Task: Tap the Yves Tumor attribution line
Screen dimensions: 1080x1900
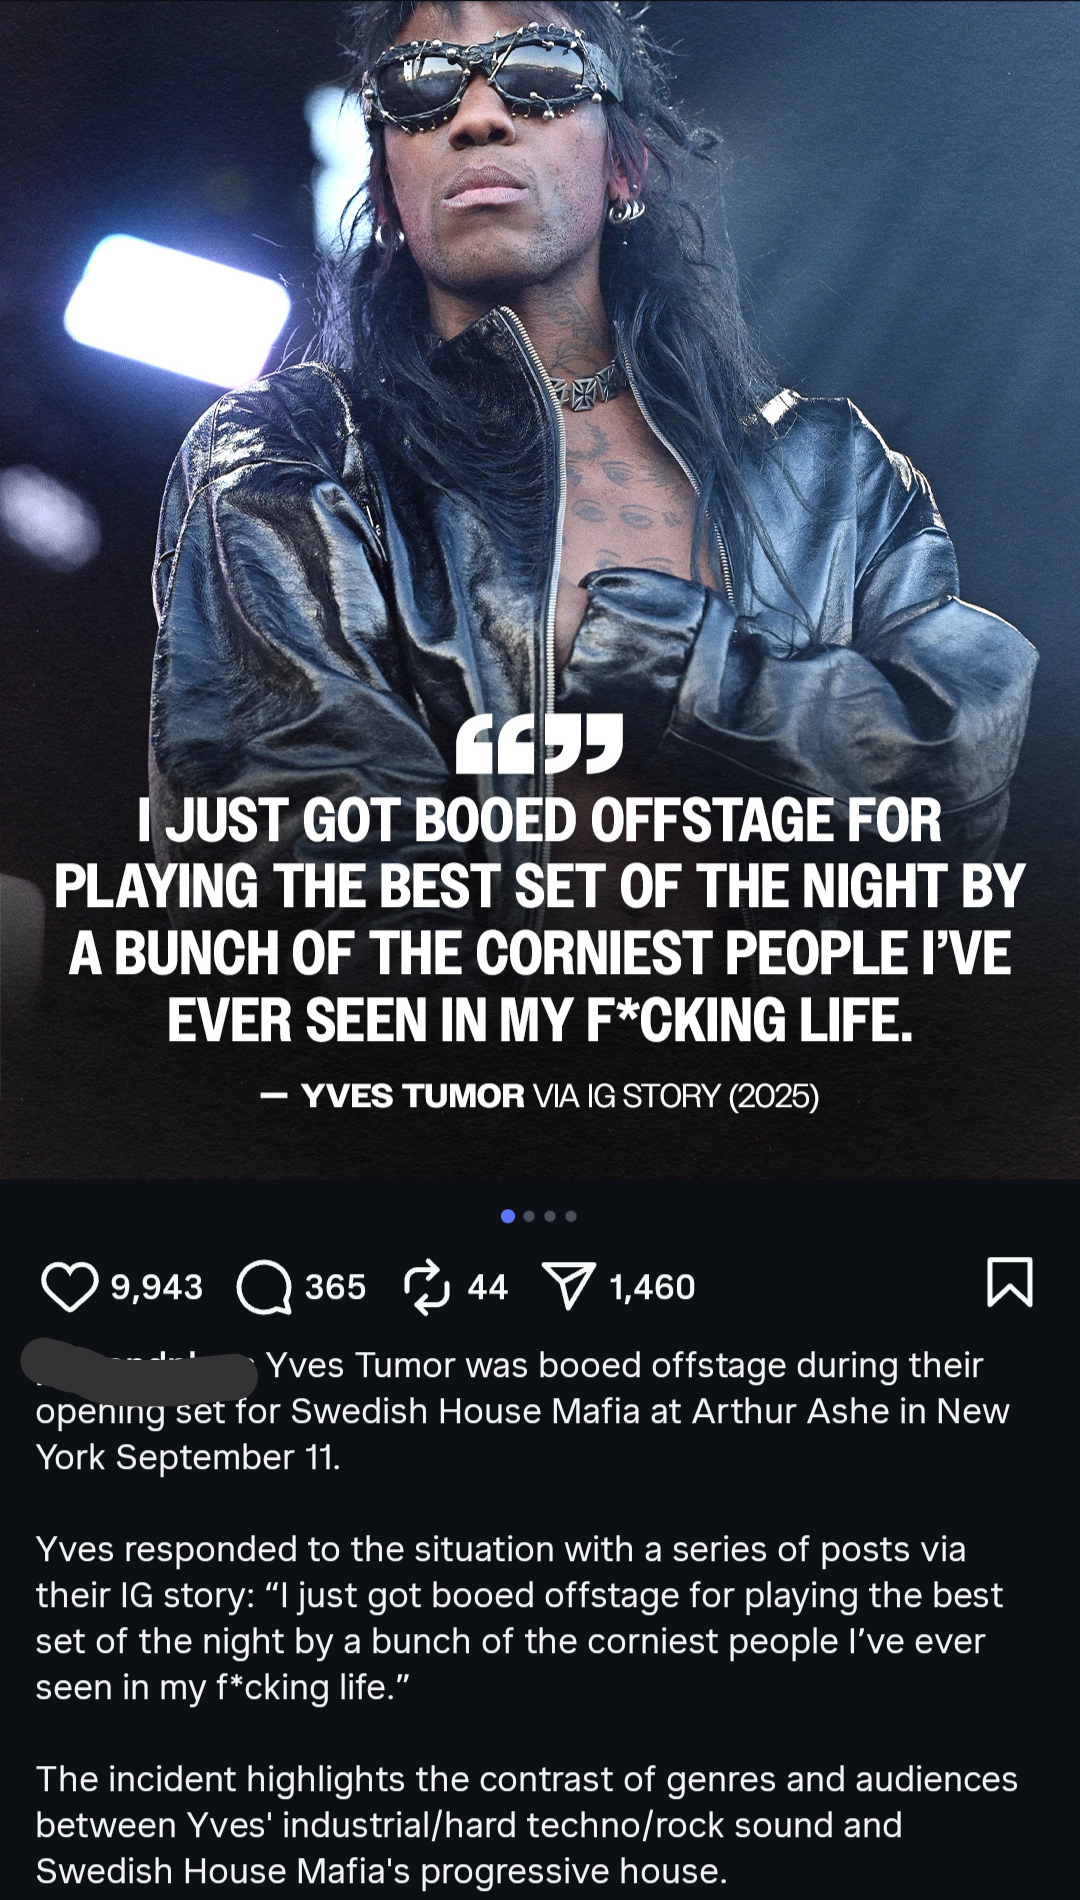Action: [540, 1096]
